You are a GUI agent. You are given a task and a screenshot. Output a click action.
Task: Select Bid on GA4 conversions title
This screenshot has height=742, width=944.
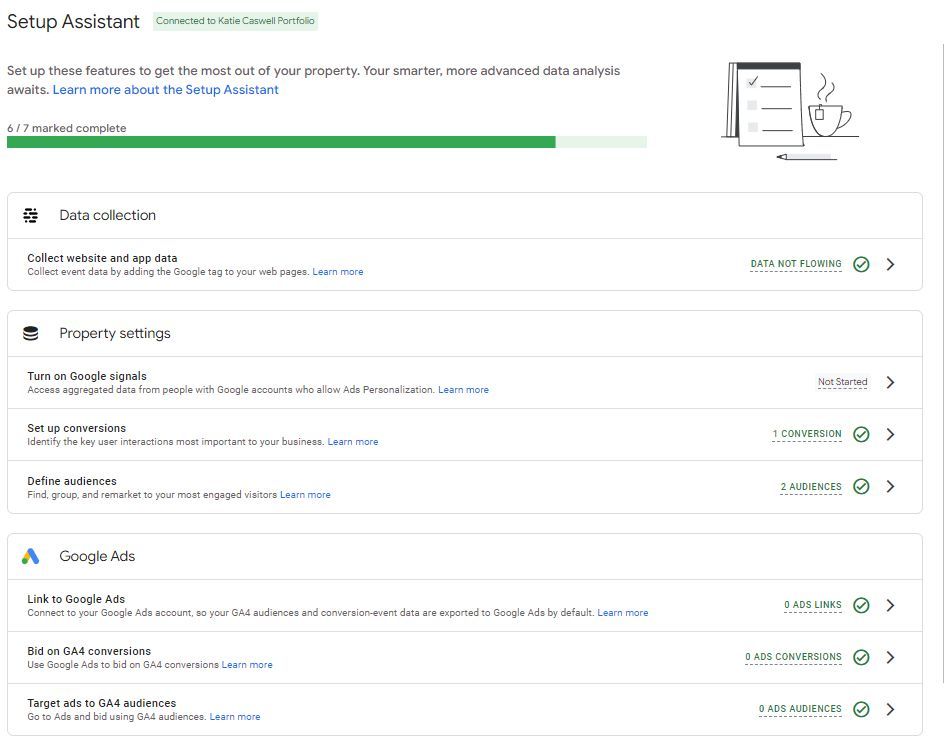coord(89,651)
